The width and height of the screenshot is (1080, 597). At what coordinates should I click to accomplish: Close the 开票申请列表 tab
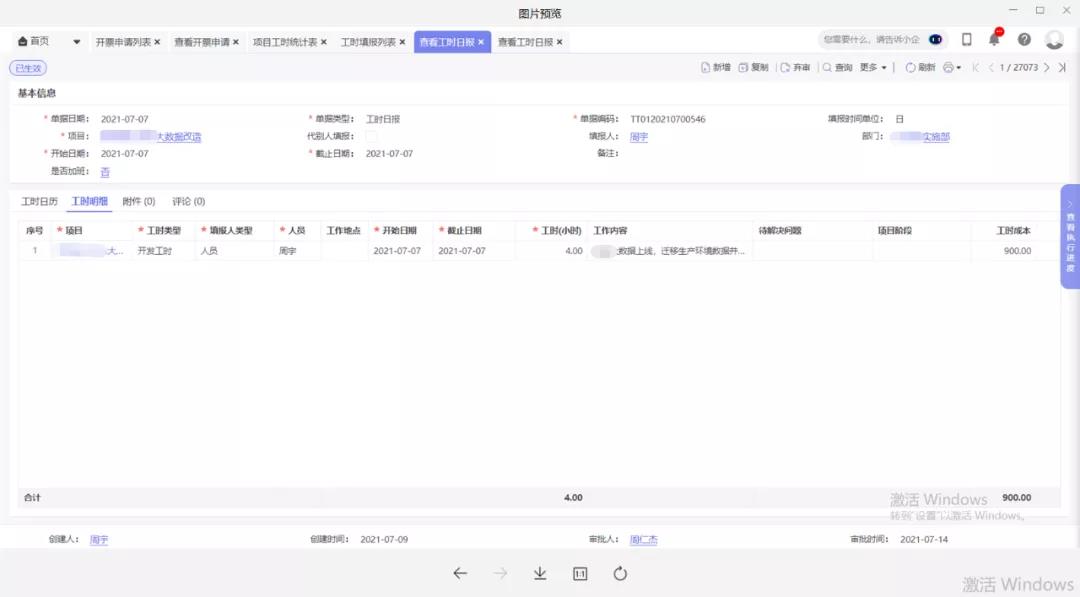click(157, 42)
